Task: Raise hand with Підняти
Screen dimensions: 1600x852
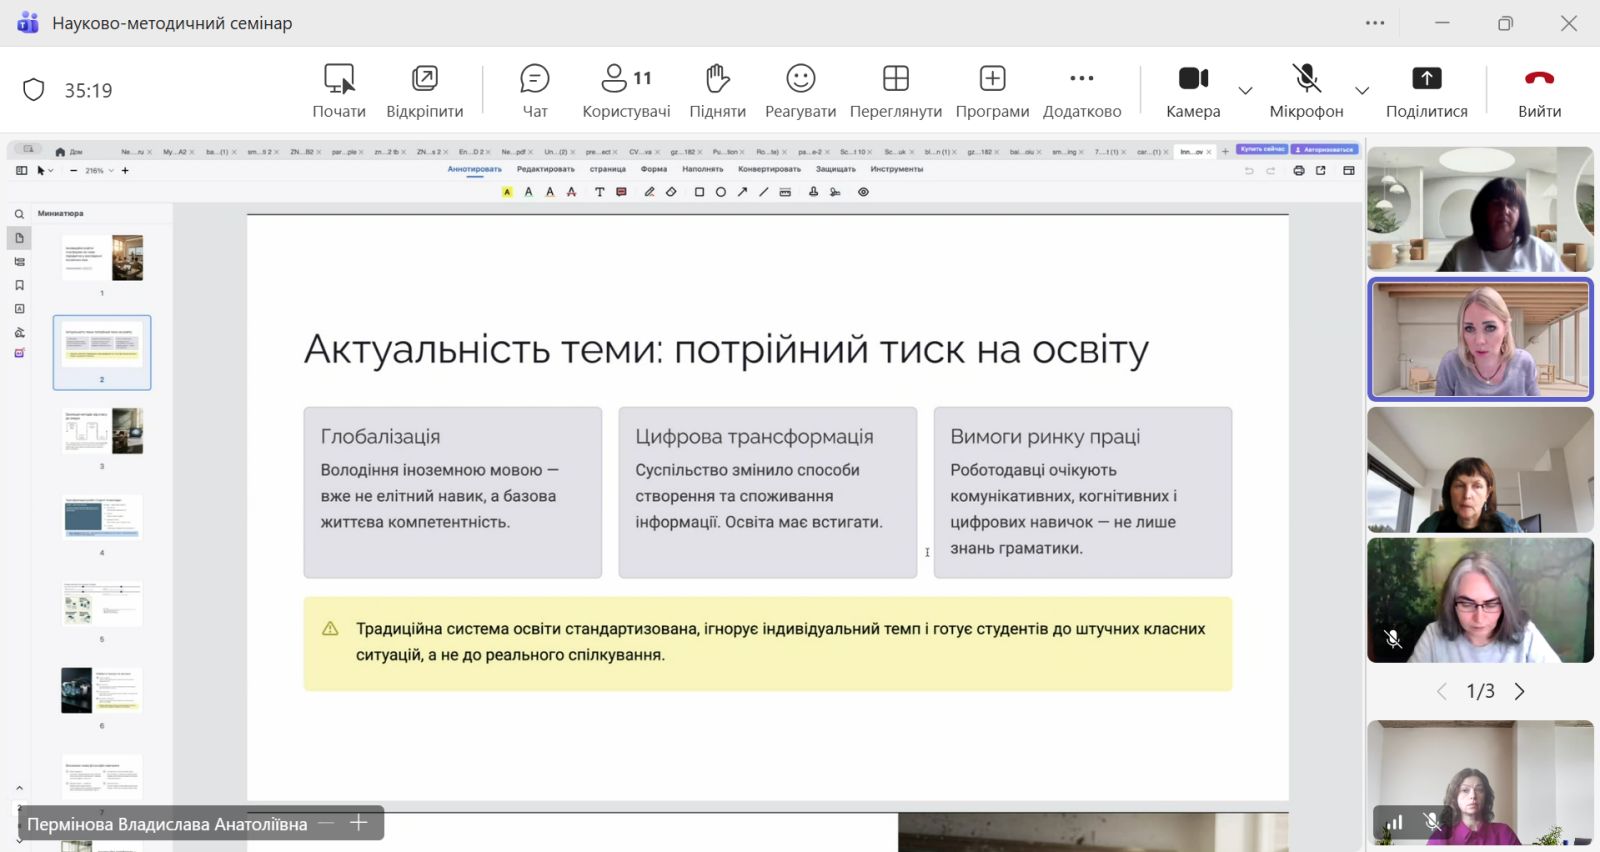Action: [x=717, y=91]
